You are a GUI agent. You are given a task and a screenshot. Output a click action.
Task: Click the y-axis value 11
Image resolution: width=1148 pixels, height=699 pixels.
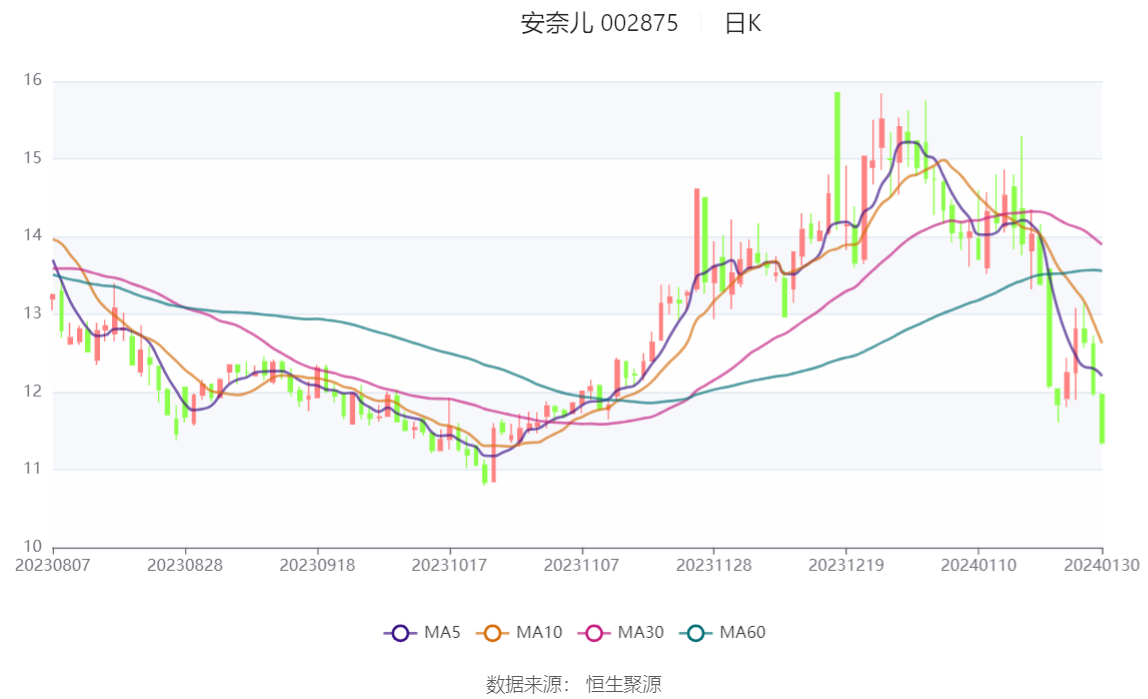click(x=32, y=468)
